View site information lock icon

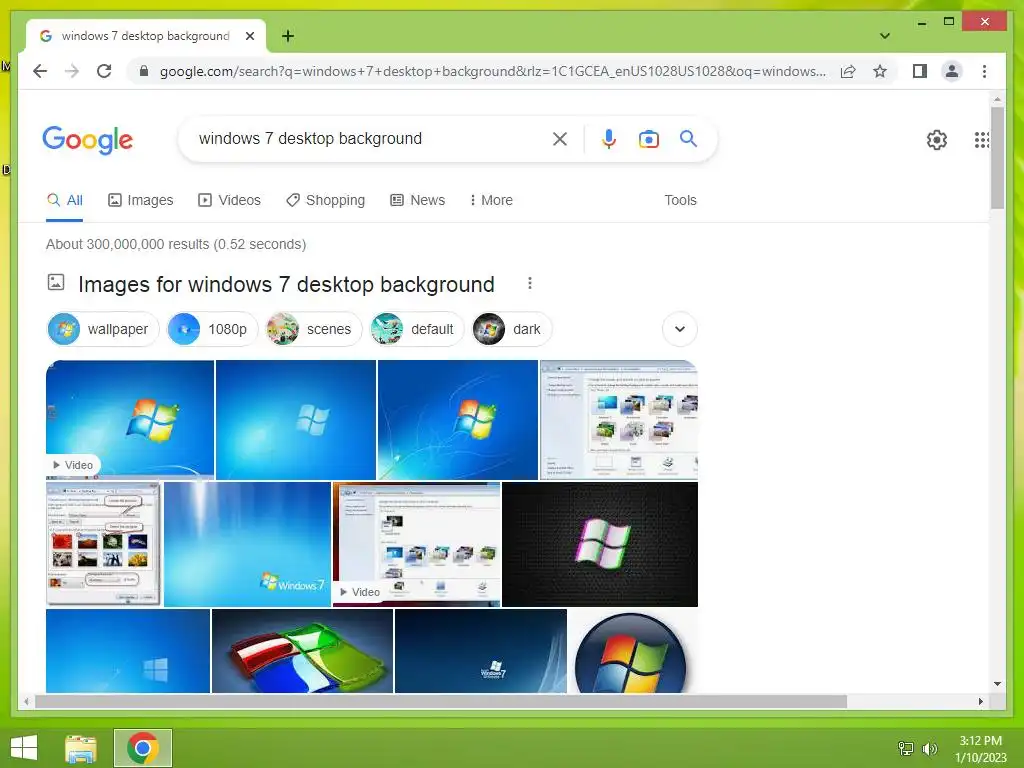coord(144,71)
